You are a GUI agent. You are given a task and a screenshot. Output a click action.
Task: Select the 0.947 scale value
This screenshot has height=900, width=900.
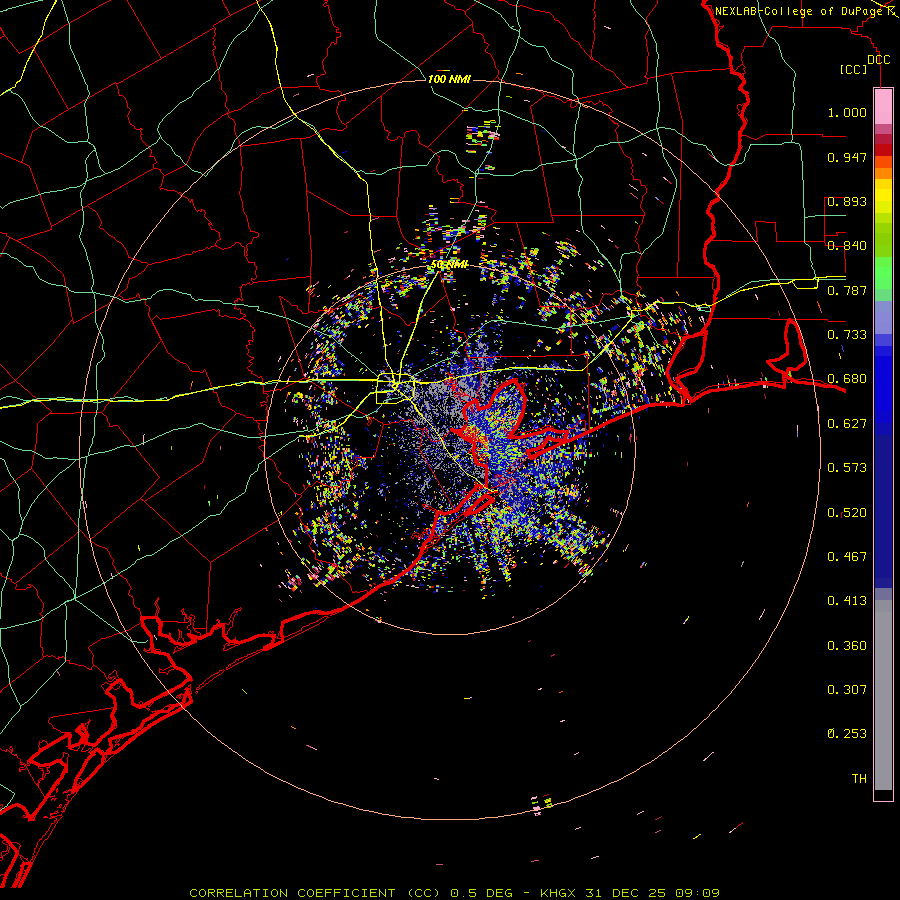(847, 157)
